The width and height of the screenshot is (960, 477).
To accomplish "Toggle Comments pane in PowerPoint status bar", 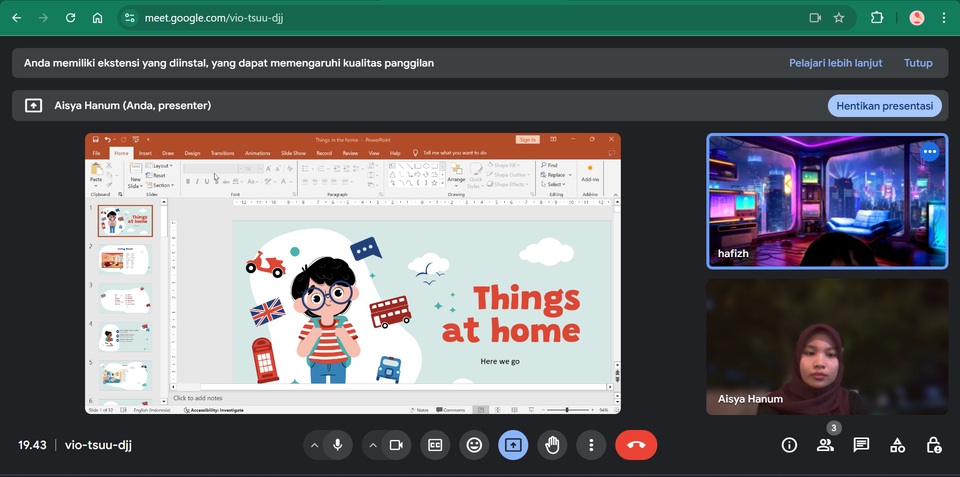I will tap(451, 410).
